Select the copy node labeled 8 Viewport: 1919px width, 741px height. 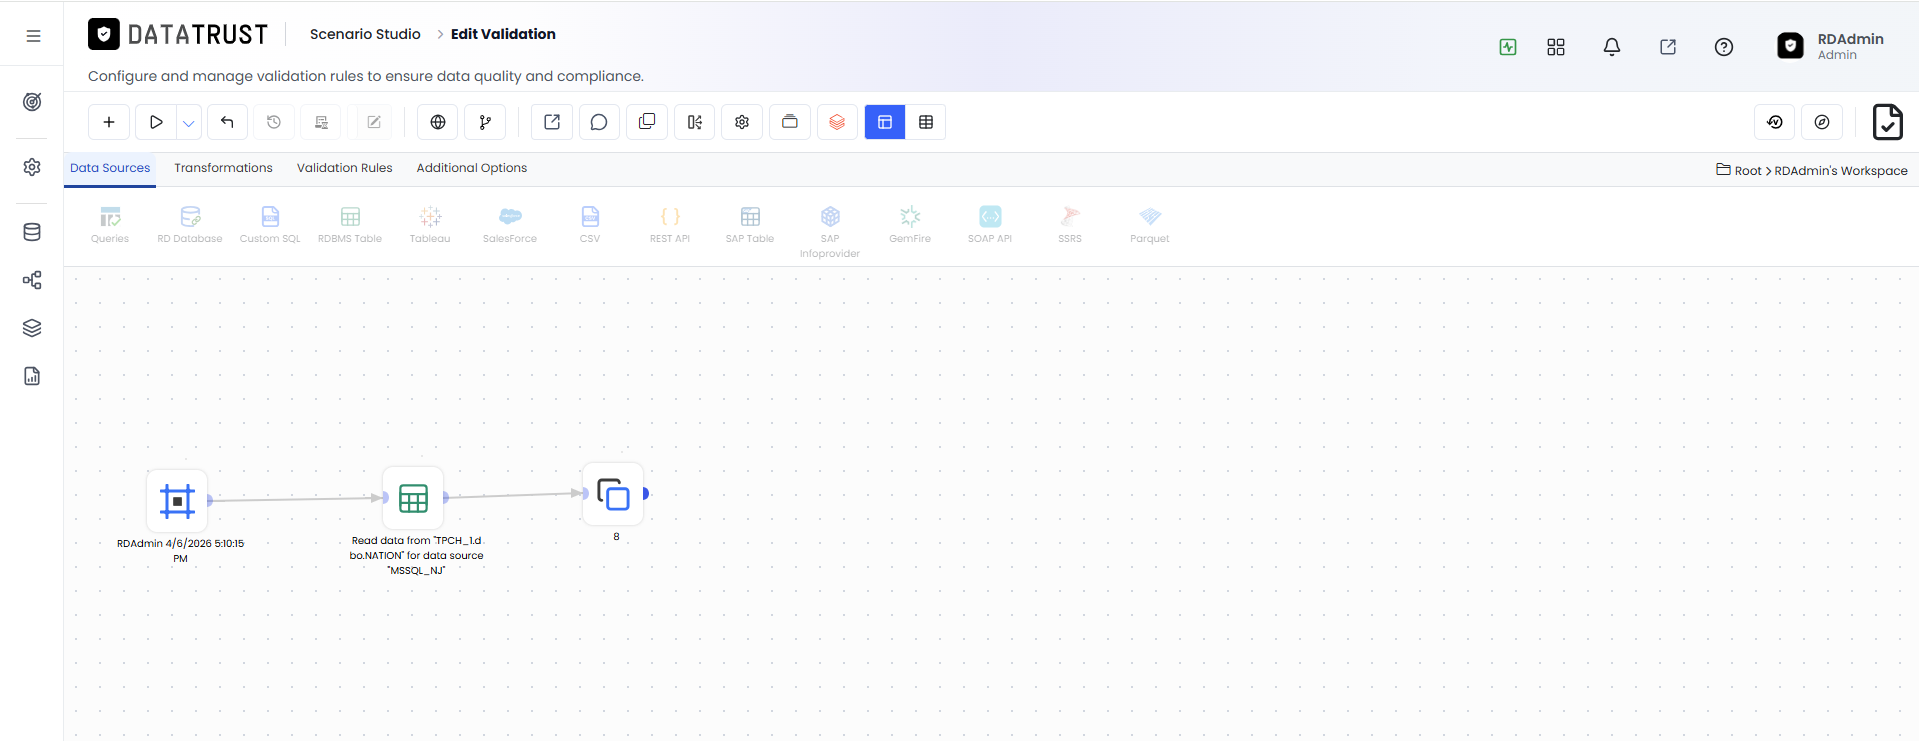tap(613, 494)
